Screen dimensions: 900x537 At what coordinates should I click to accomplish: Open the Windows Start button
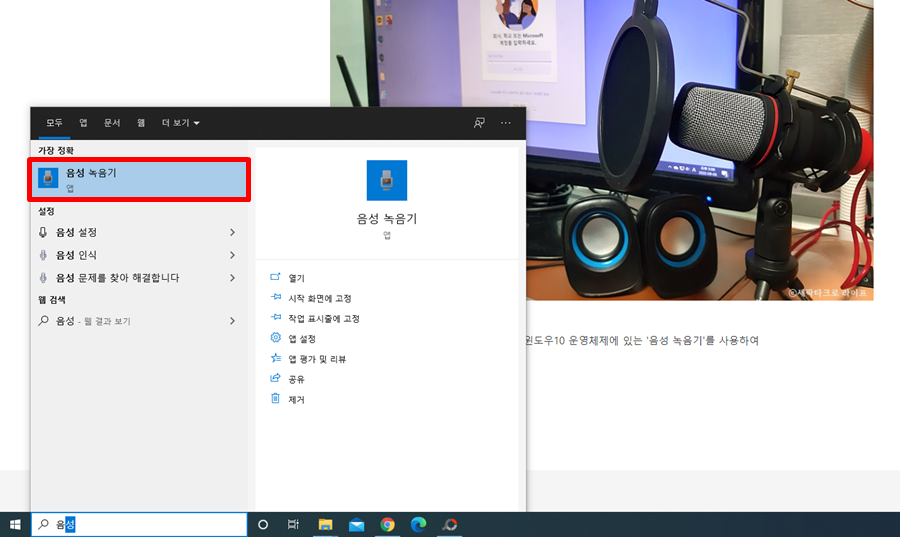15,524
